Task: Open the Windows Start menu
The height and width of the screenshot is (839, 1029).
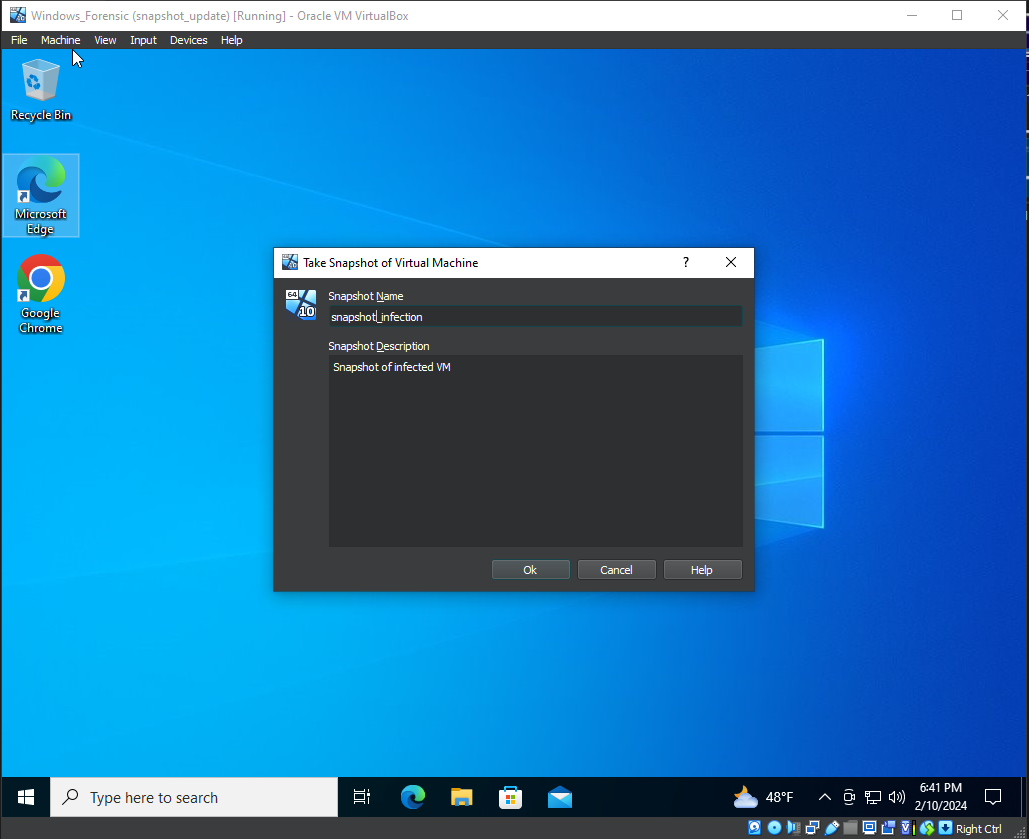Action: coord(26,797)
